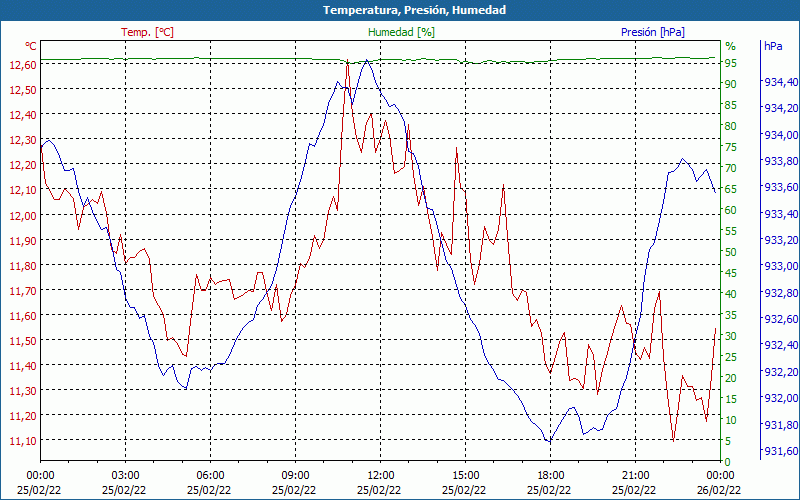The image size is (800, 500).
Task: Click the "15:00" time axis label
Action: (x=465, y=476)
